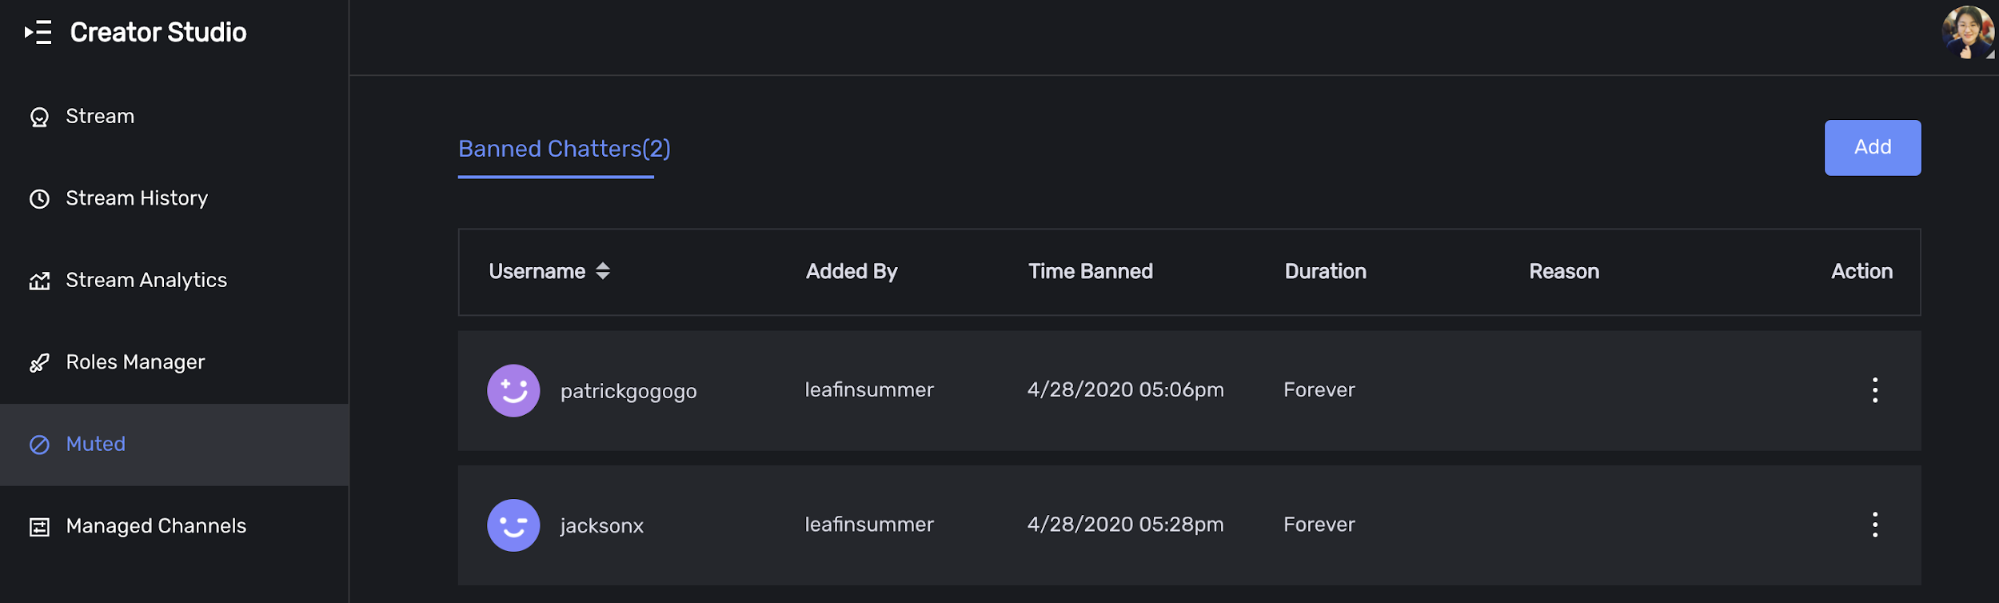Go to Managed Channels page

point(156,526)
